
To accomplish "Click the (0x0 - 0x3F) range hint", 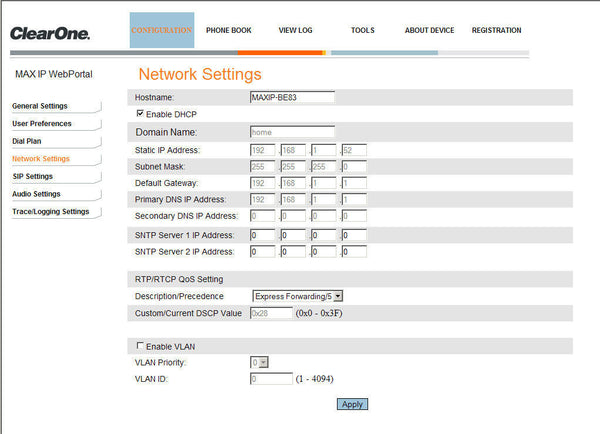I will click(319, 313).
